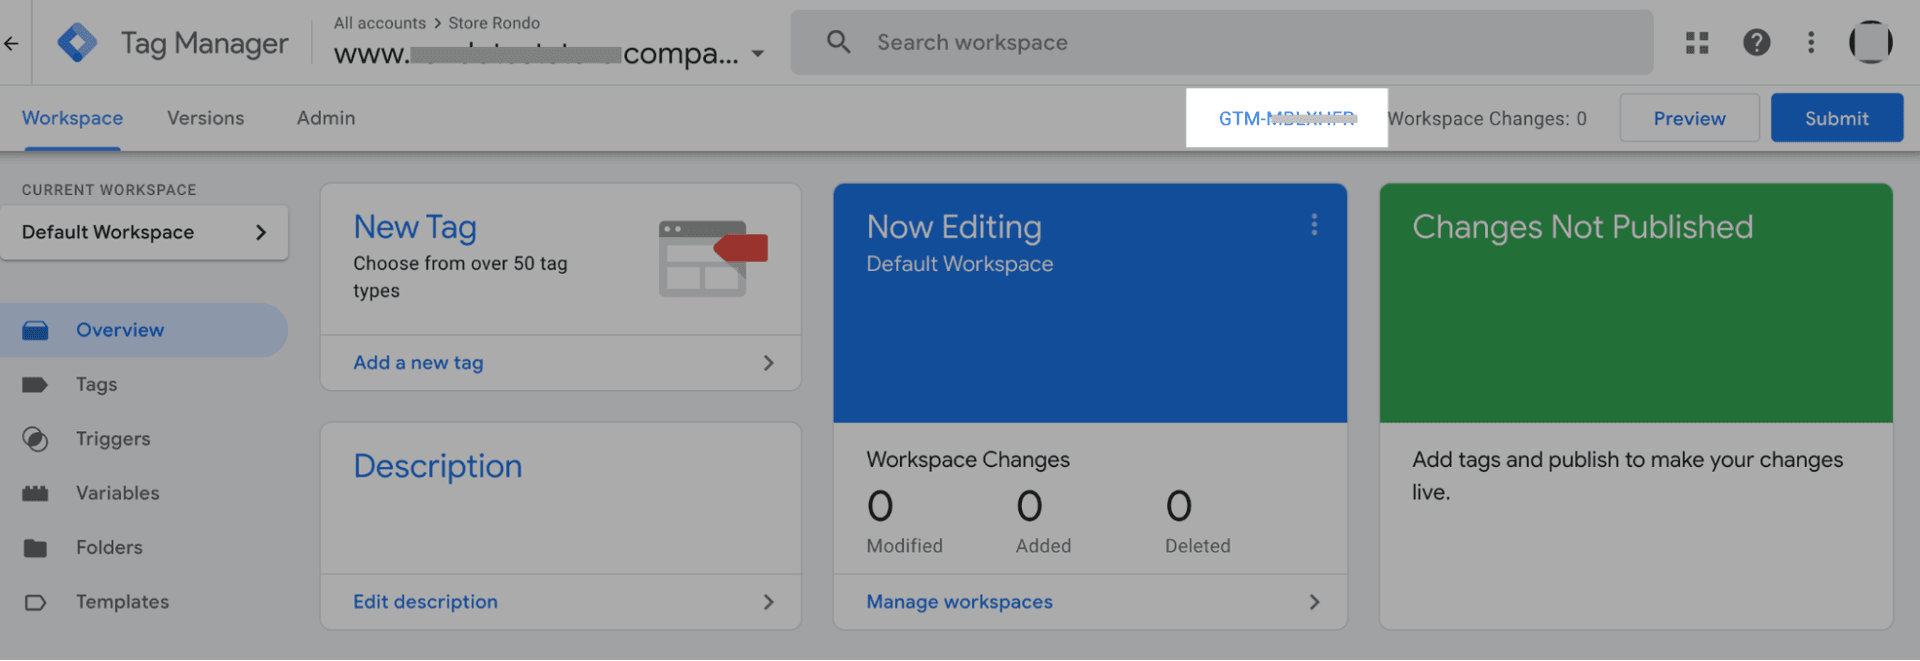1920x661 pixels.
Task: Click the Add a new tag link
Action: click(x=418, y=363)
